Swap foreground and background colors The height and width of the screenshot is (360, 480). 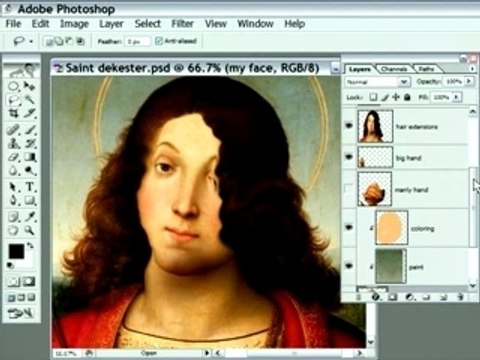[30, 246]
